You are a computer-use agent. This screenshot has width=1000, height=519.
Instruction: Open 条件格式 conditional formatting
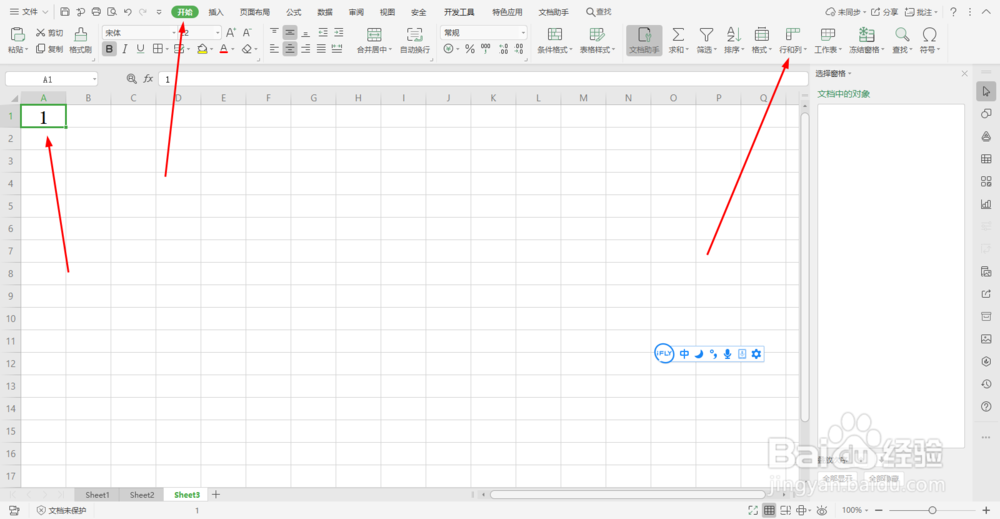(x=555, y=40)
